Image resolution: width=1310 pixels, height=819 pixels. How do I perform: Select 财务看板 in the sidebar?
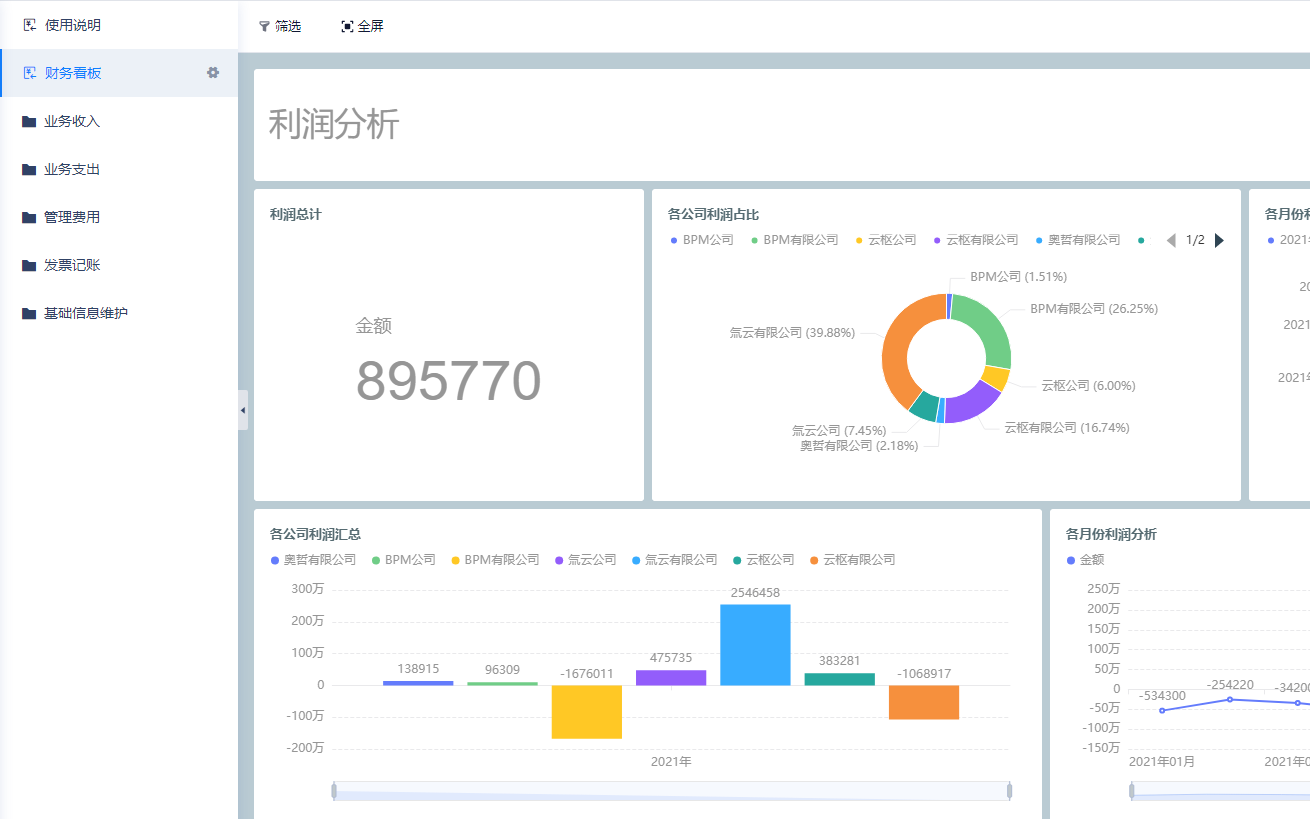pyautogui.click(x=119, y=73)
